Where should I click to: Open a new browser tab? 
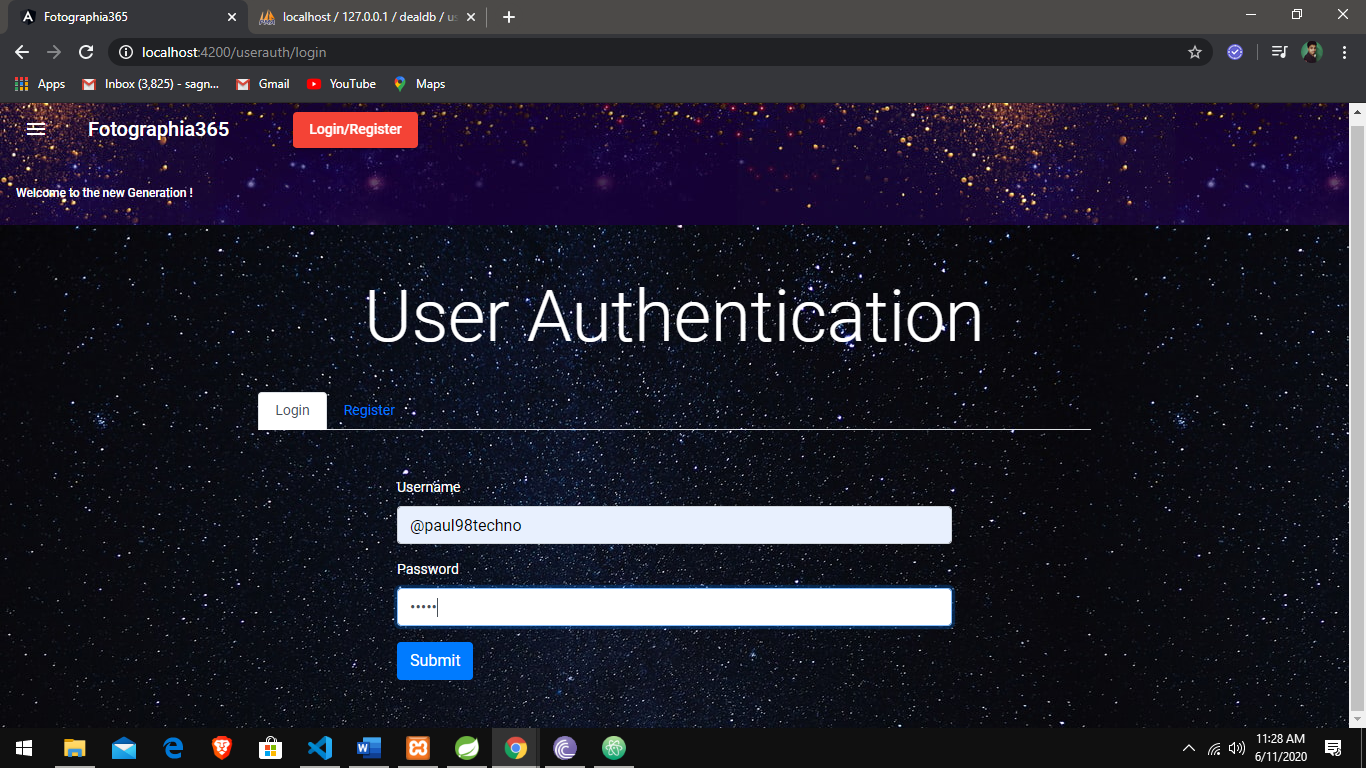point(509,17)
